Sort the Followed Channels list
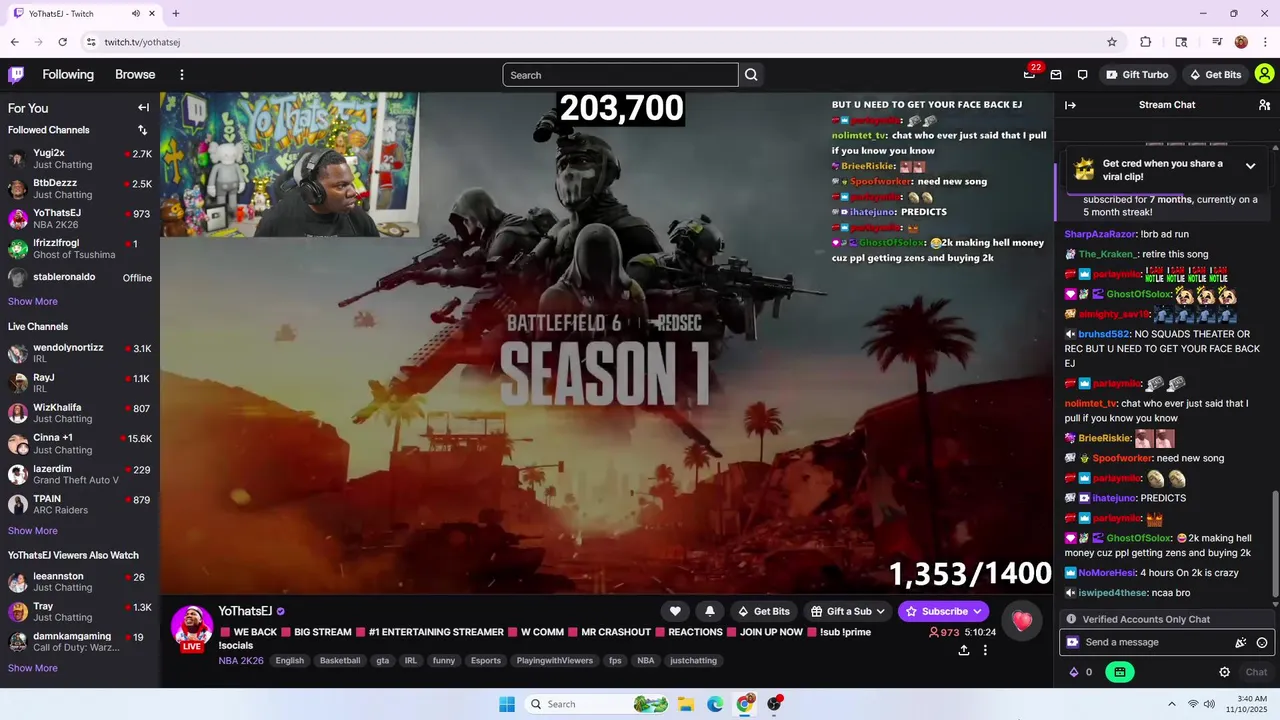The image size is (1280, 720). click(x=142, y=130)
